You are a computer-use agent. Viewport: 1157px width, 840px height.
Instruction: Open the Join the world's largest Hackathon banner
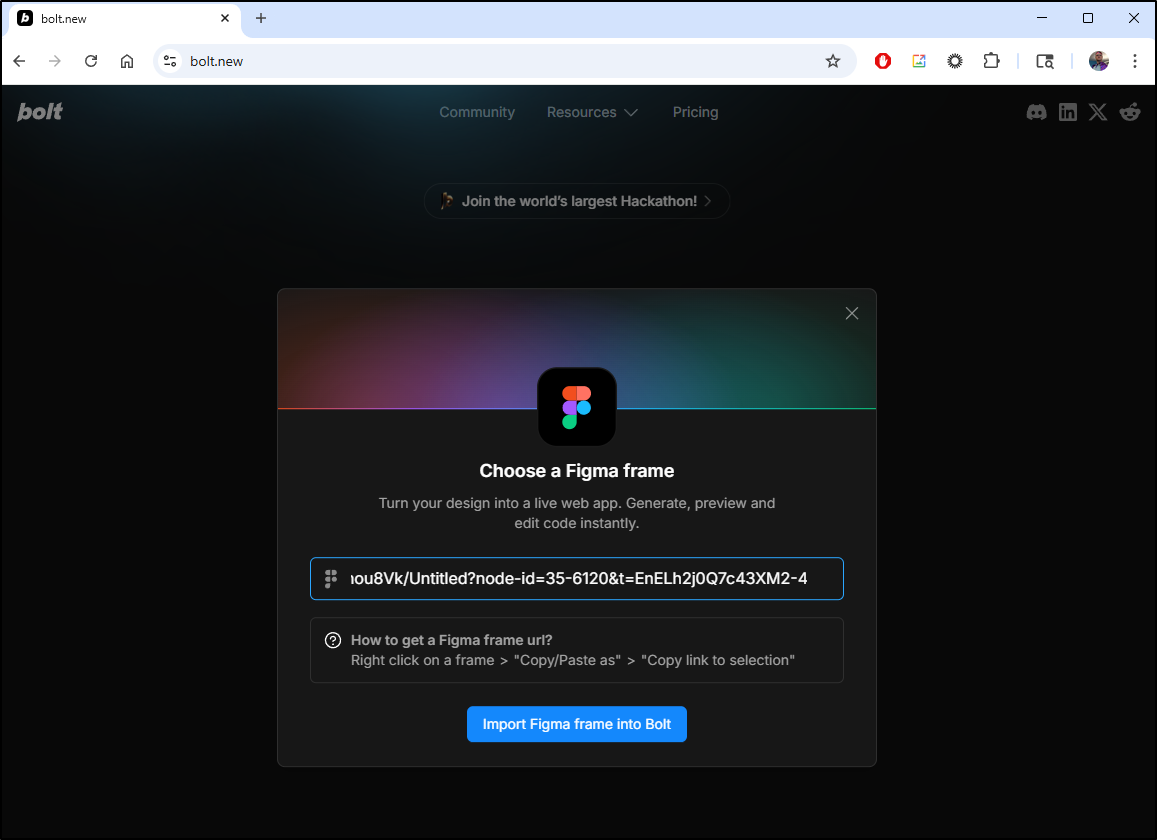(577, 201)
